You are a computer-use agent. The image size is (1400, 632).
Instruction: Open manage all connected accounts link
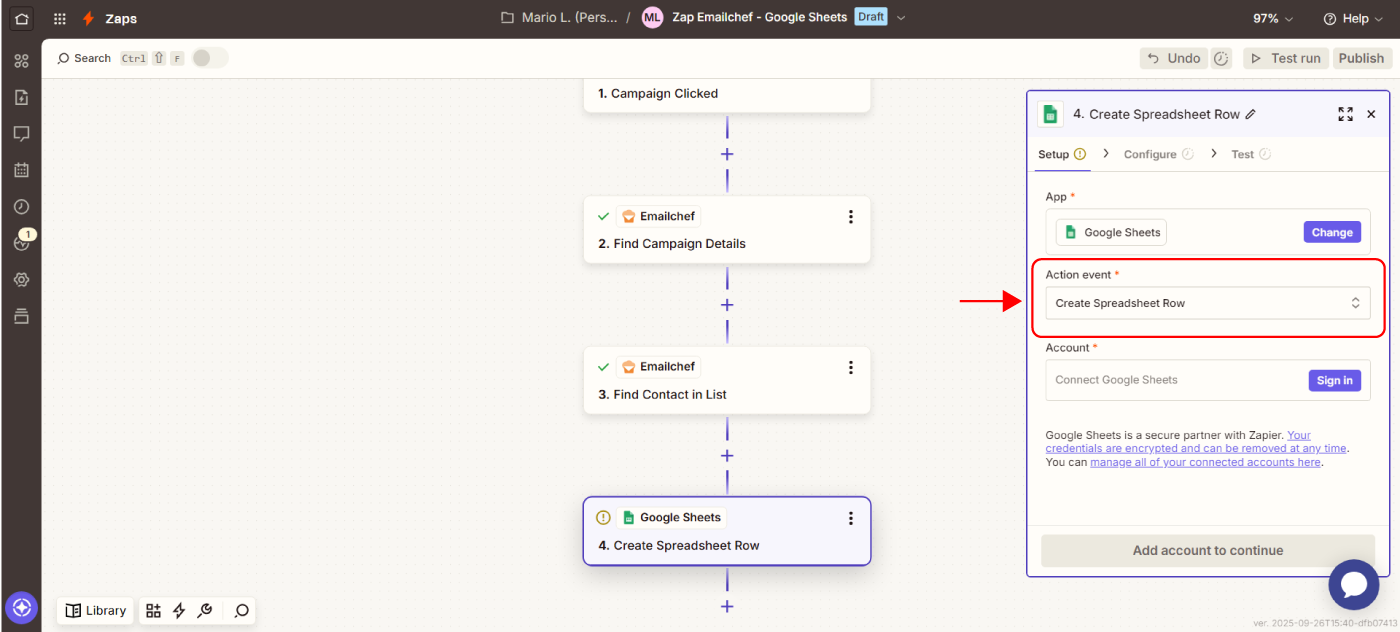(x=1205, y=462)
